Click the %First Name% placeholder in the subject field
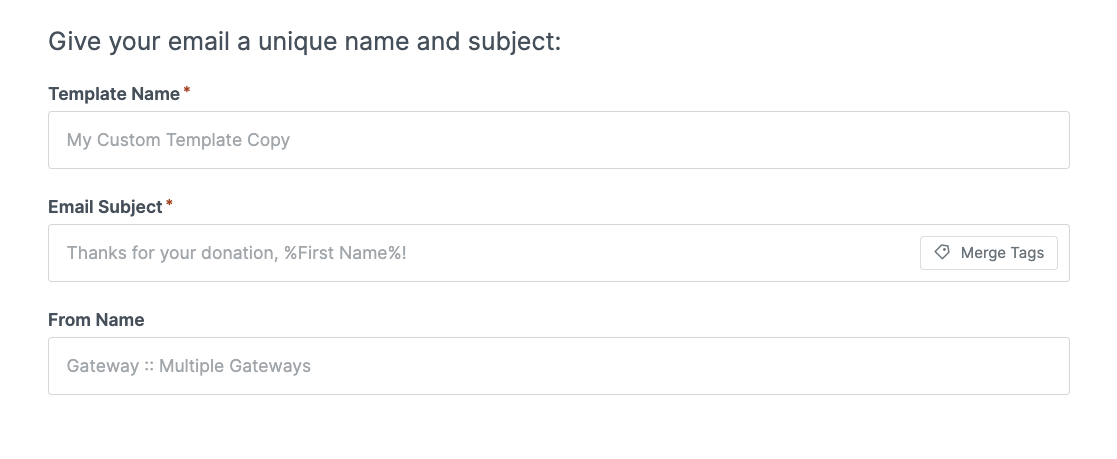Image resolution: width=1117 pixels, height=459 pixels. click(x=345, y=253)
